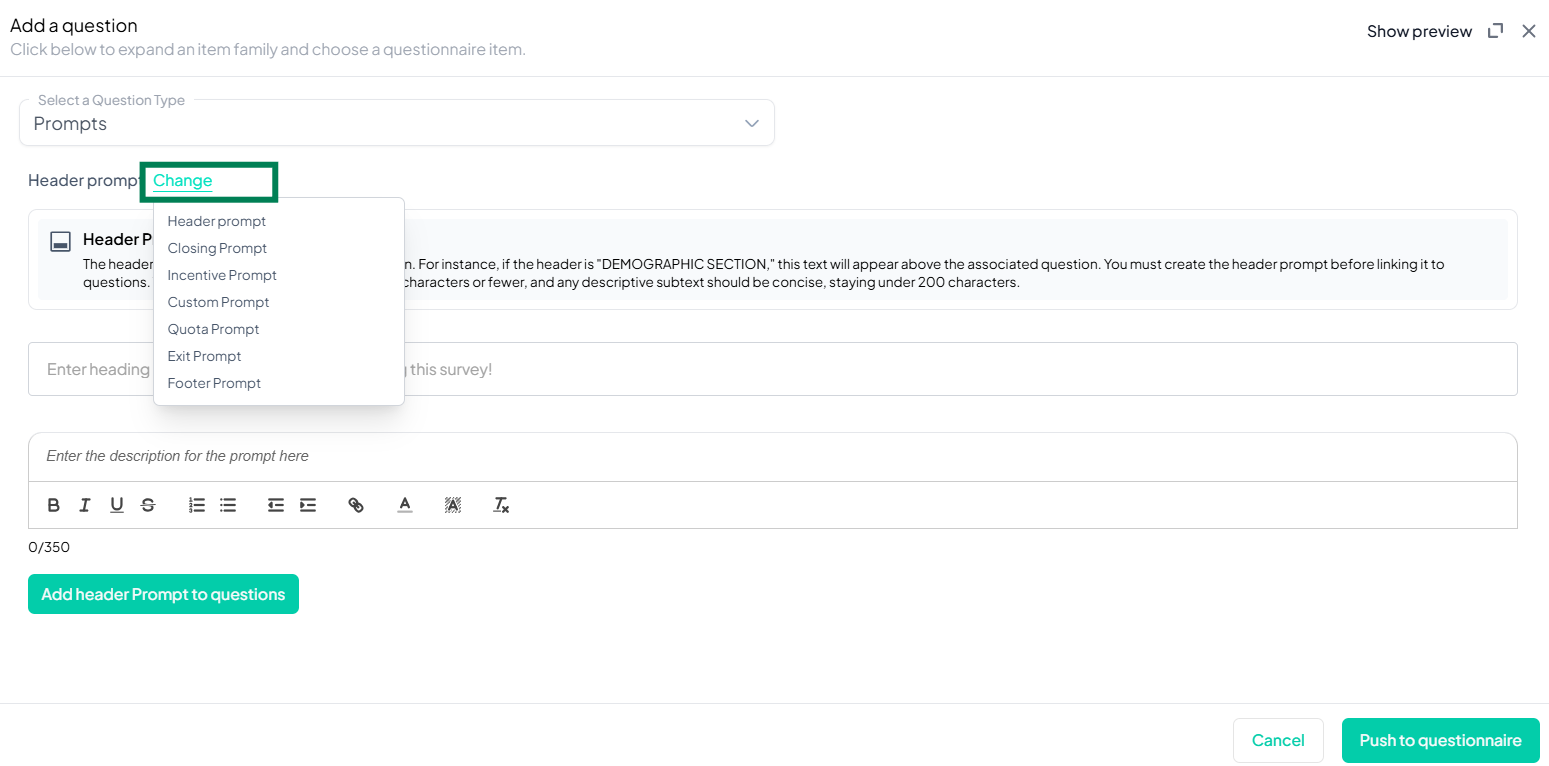Pick Footer Prompt in the dropdown list
The height and width of the screenshot is (766, 1549).
point(214,383)
